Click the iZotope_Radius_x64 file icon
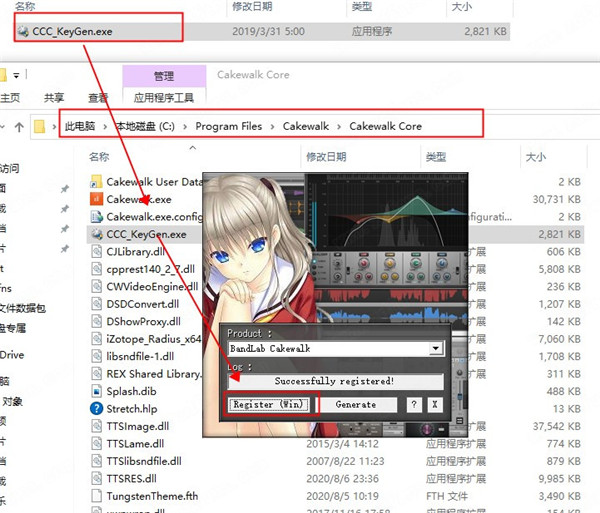This screenshot has height=513, width=600. click(x=96, y=339)
